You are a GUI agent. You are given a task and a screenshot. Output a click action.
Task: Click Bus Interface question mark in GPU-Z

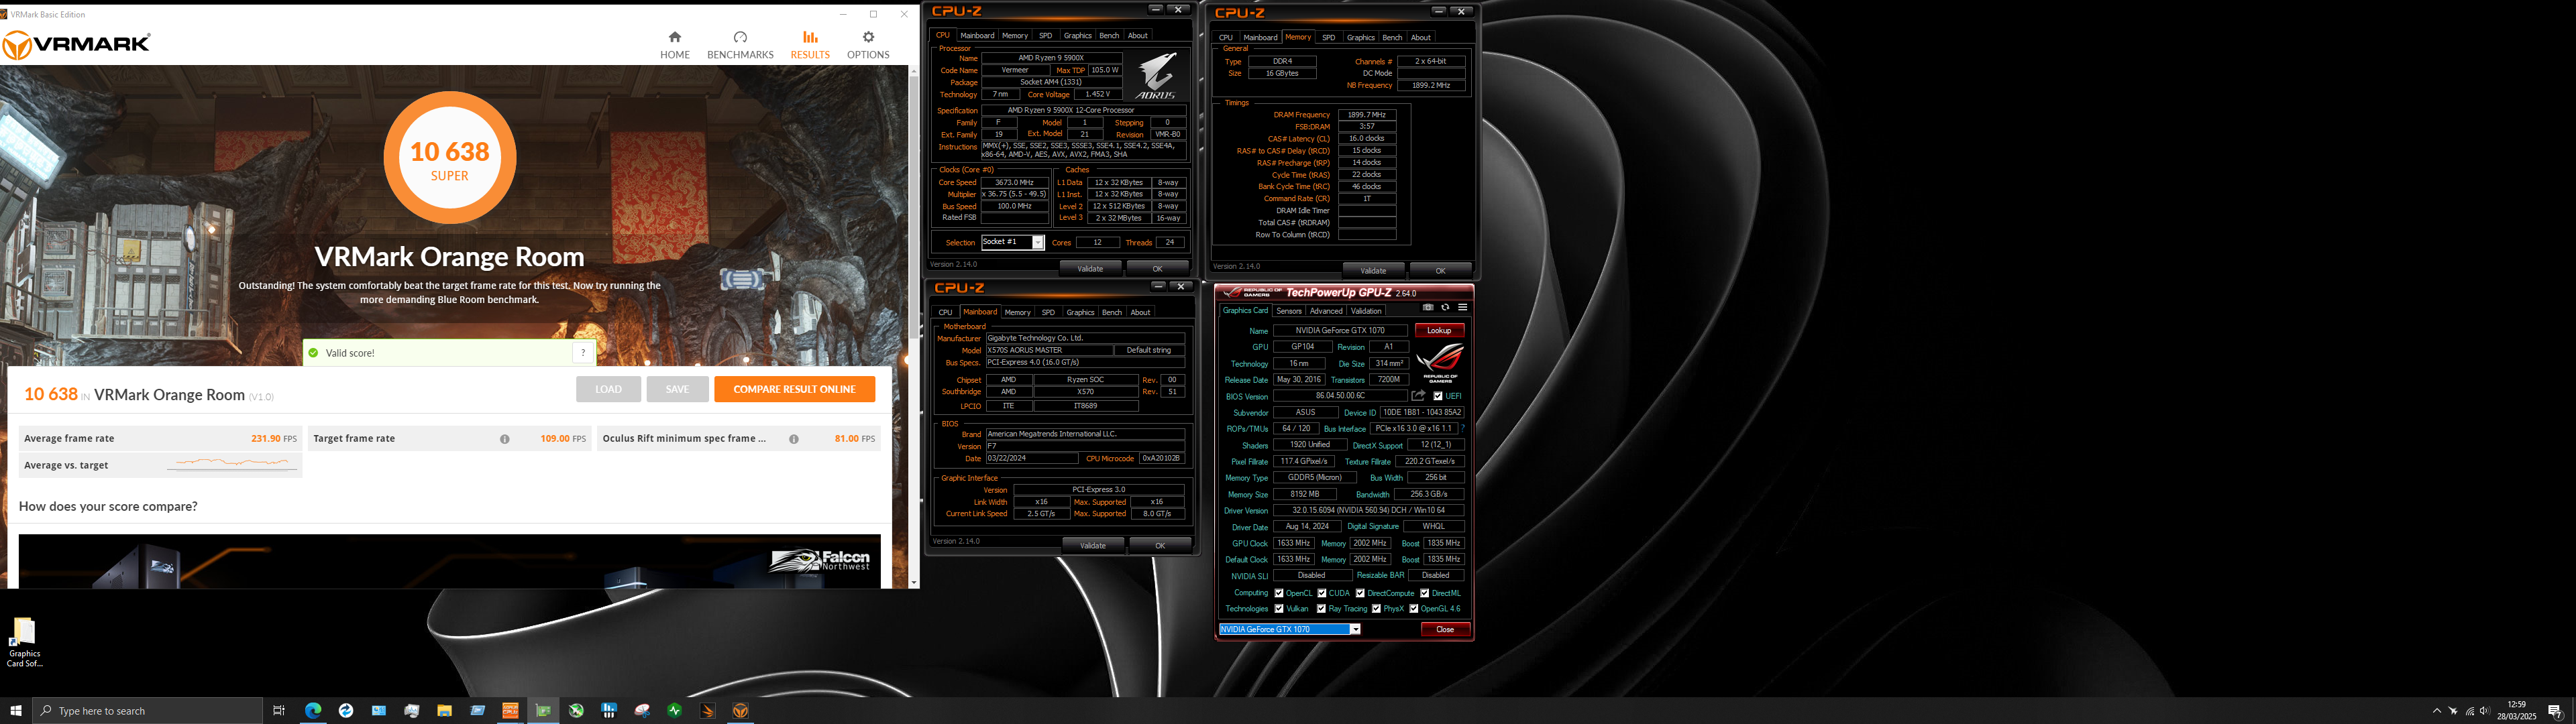click(1462, 428)
